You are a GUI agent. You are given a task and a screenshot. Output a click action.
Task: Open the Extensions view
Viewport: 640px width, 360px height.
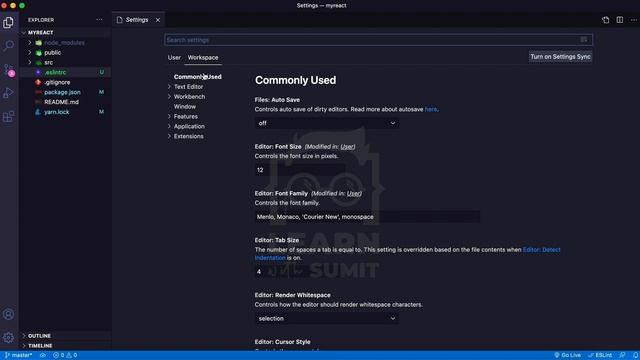tap(9, 117)
